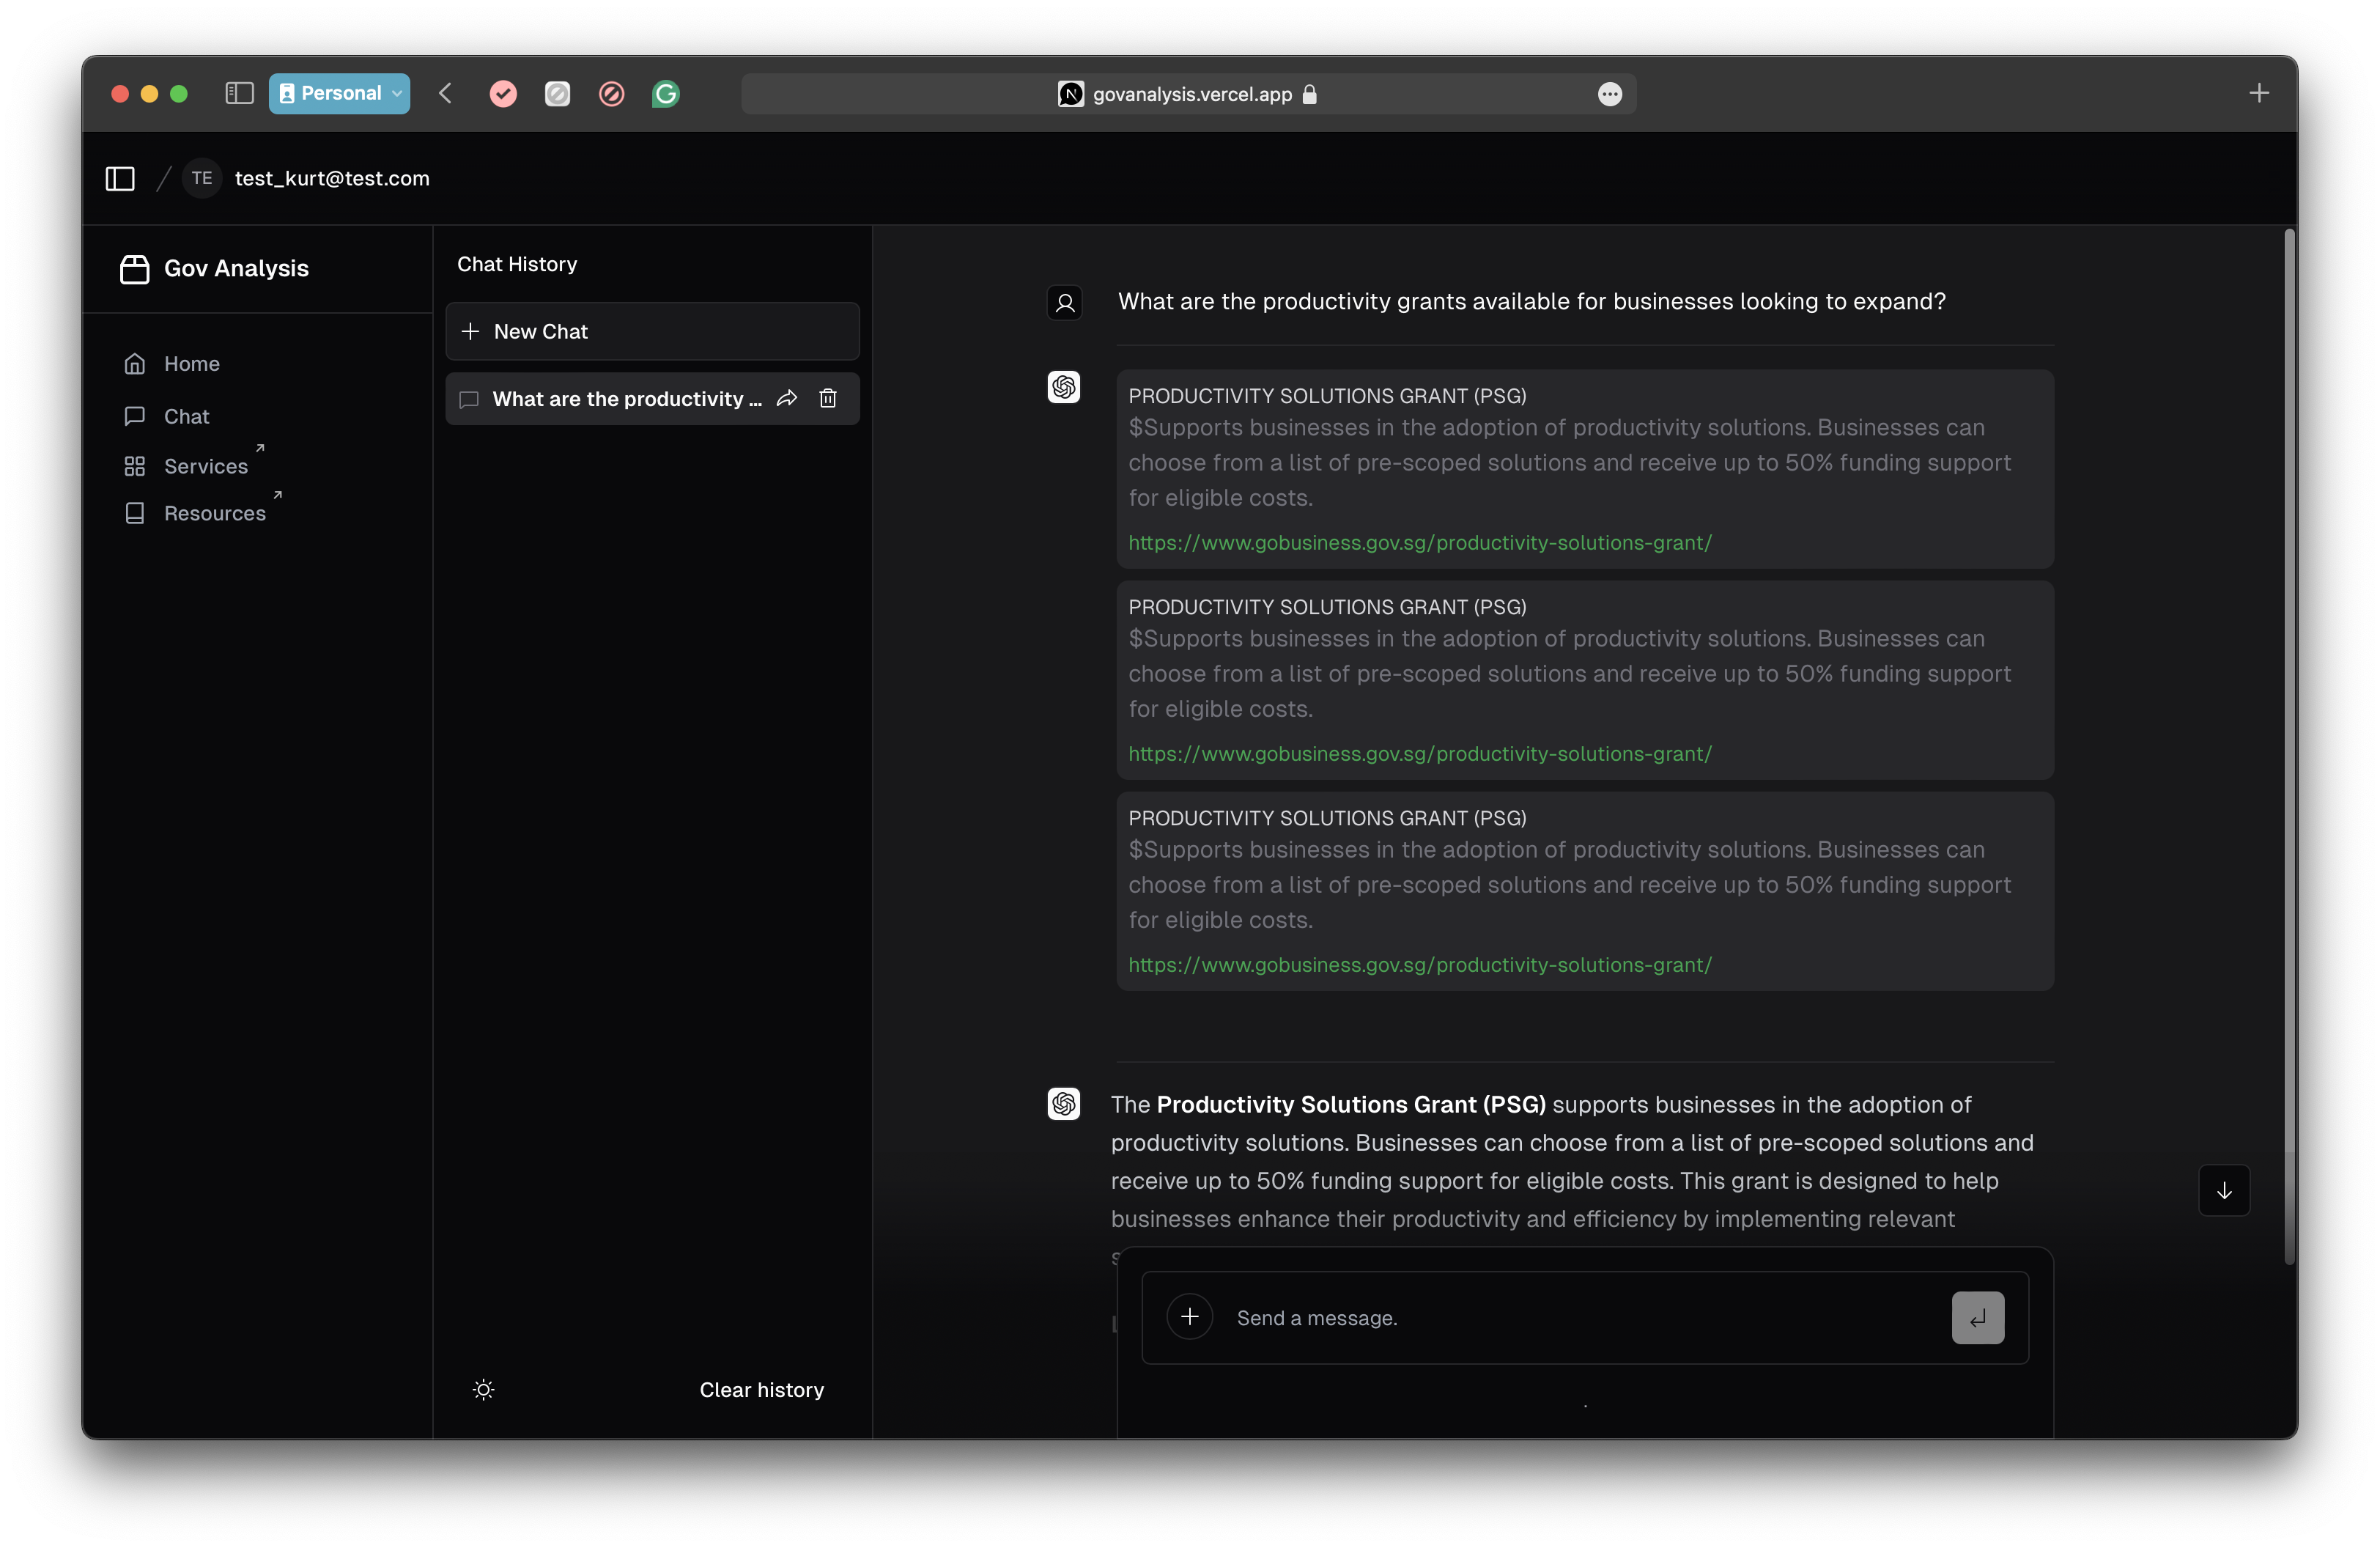Image resolution: width=2380 pixels, height=1548 pixels.
Task: Go to Chat in sidebar
Action: (186, 416)
